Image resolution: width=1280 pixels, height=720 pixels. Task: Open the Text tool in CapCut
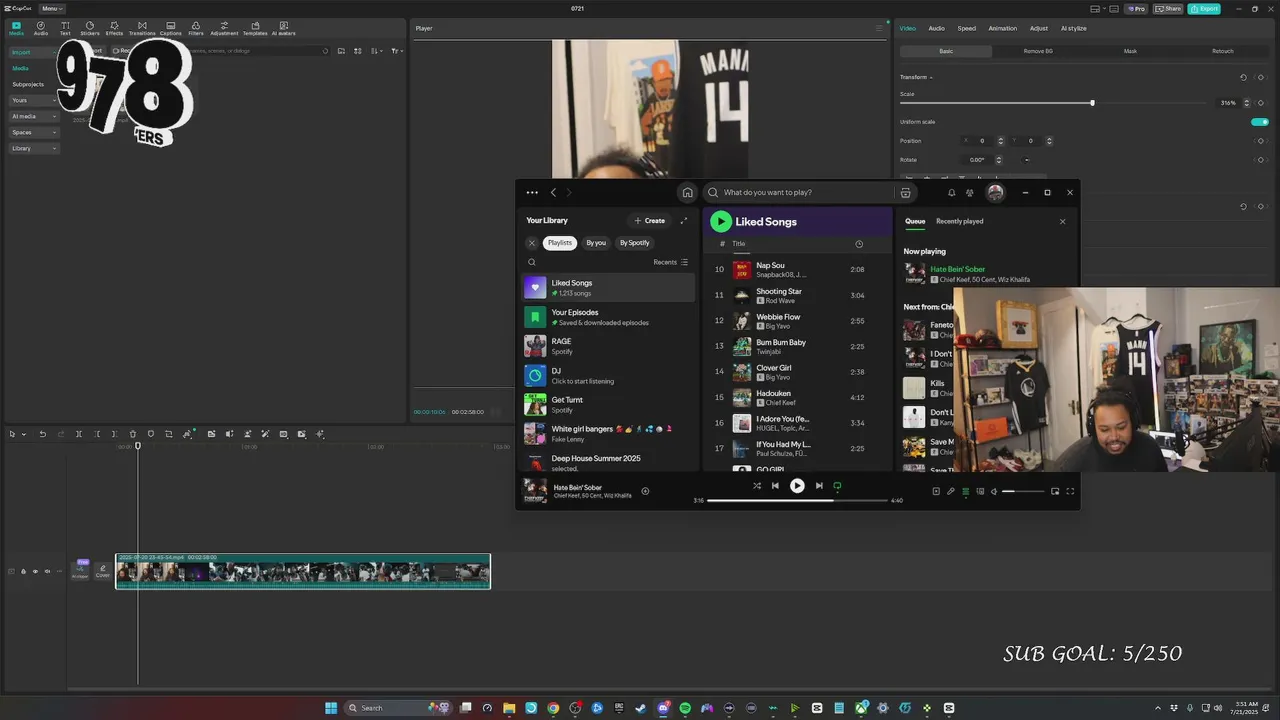(65, 28)
